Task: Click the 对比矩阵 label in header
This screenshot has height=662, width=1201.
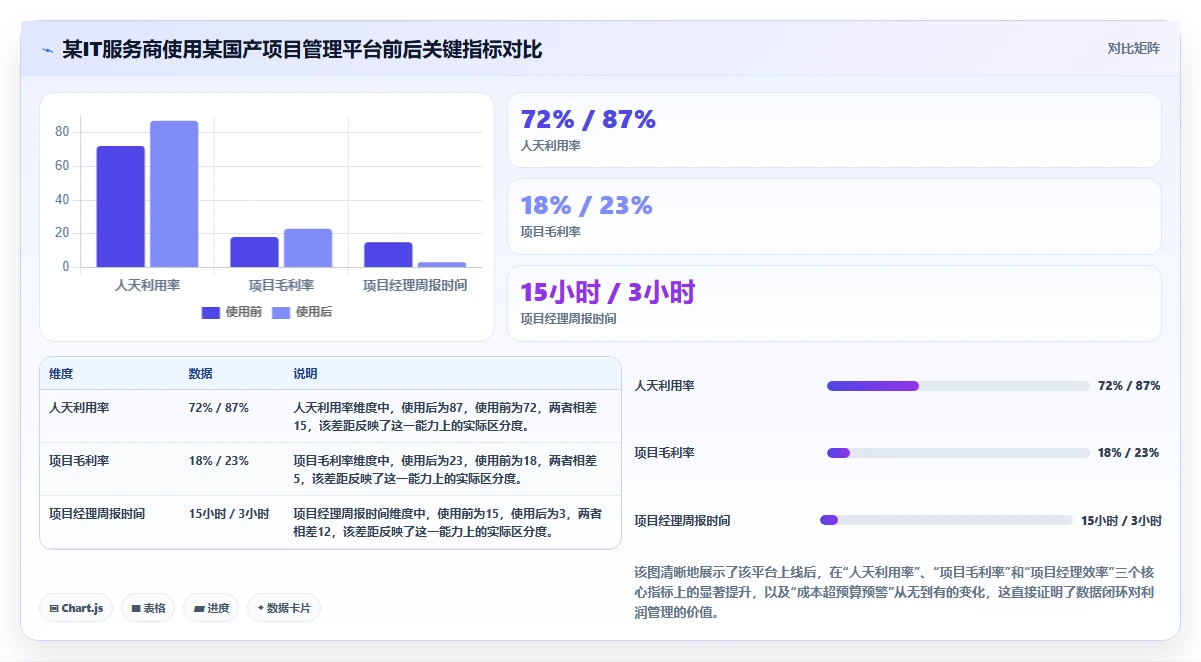Action: (1134, 48)
